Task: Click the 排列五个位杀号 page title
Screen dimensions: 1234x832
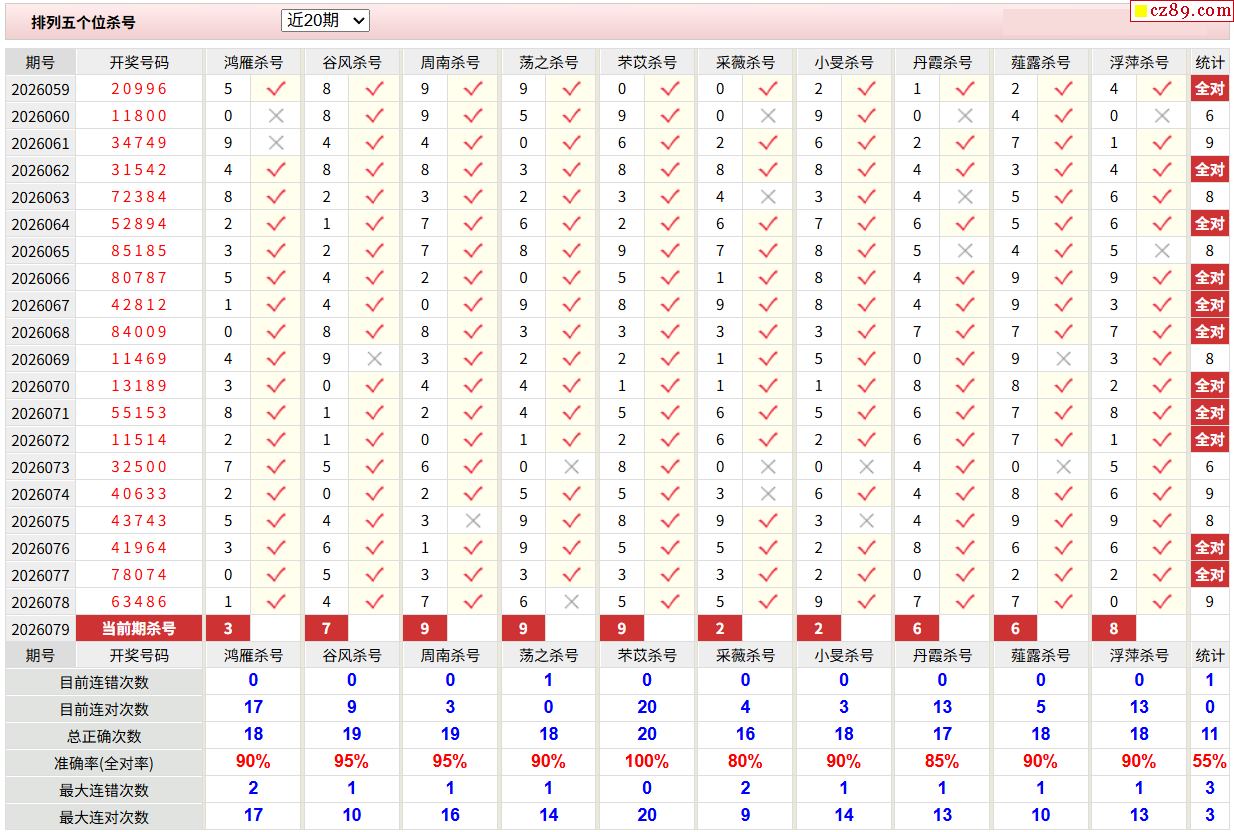Action: pyautogui.click(x=83, y=22)
